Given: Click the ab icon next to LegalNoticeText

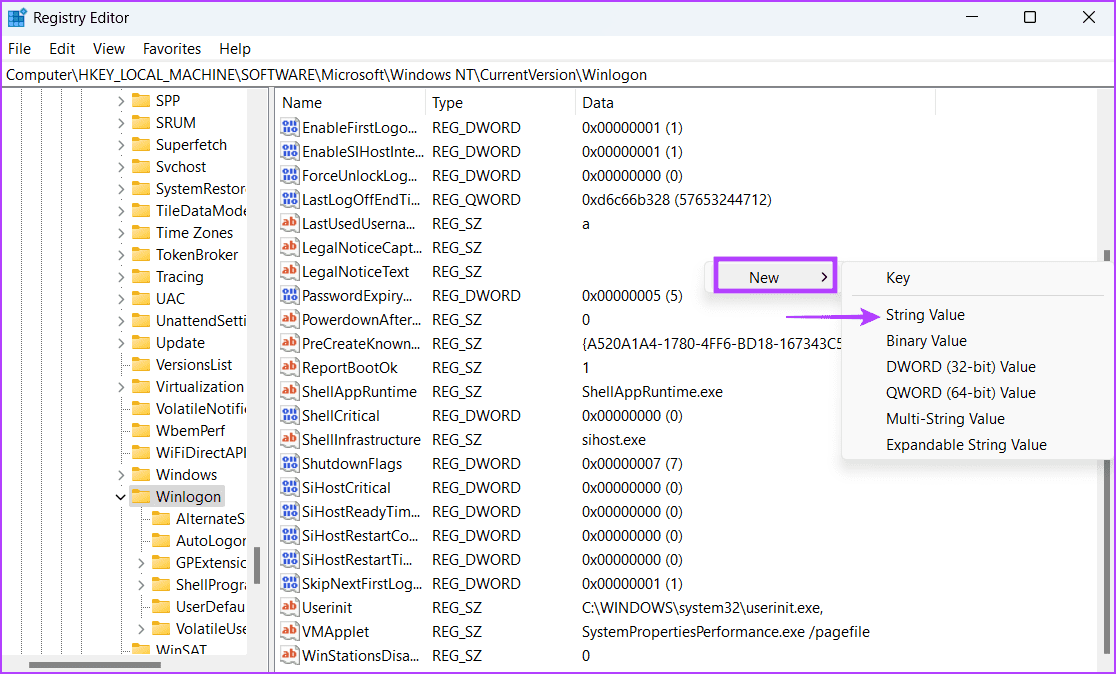Looking at the screenshot, I should 289,272.
